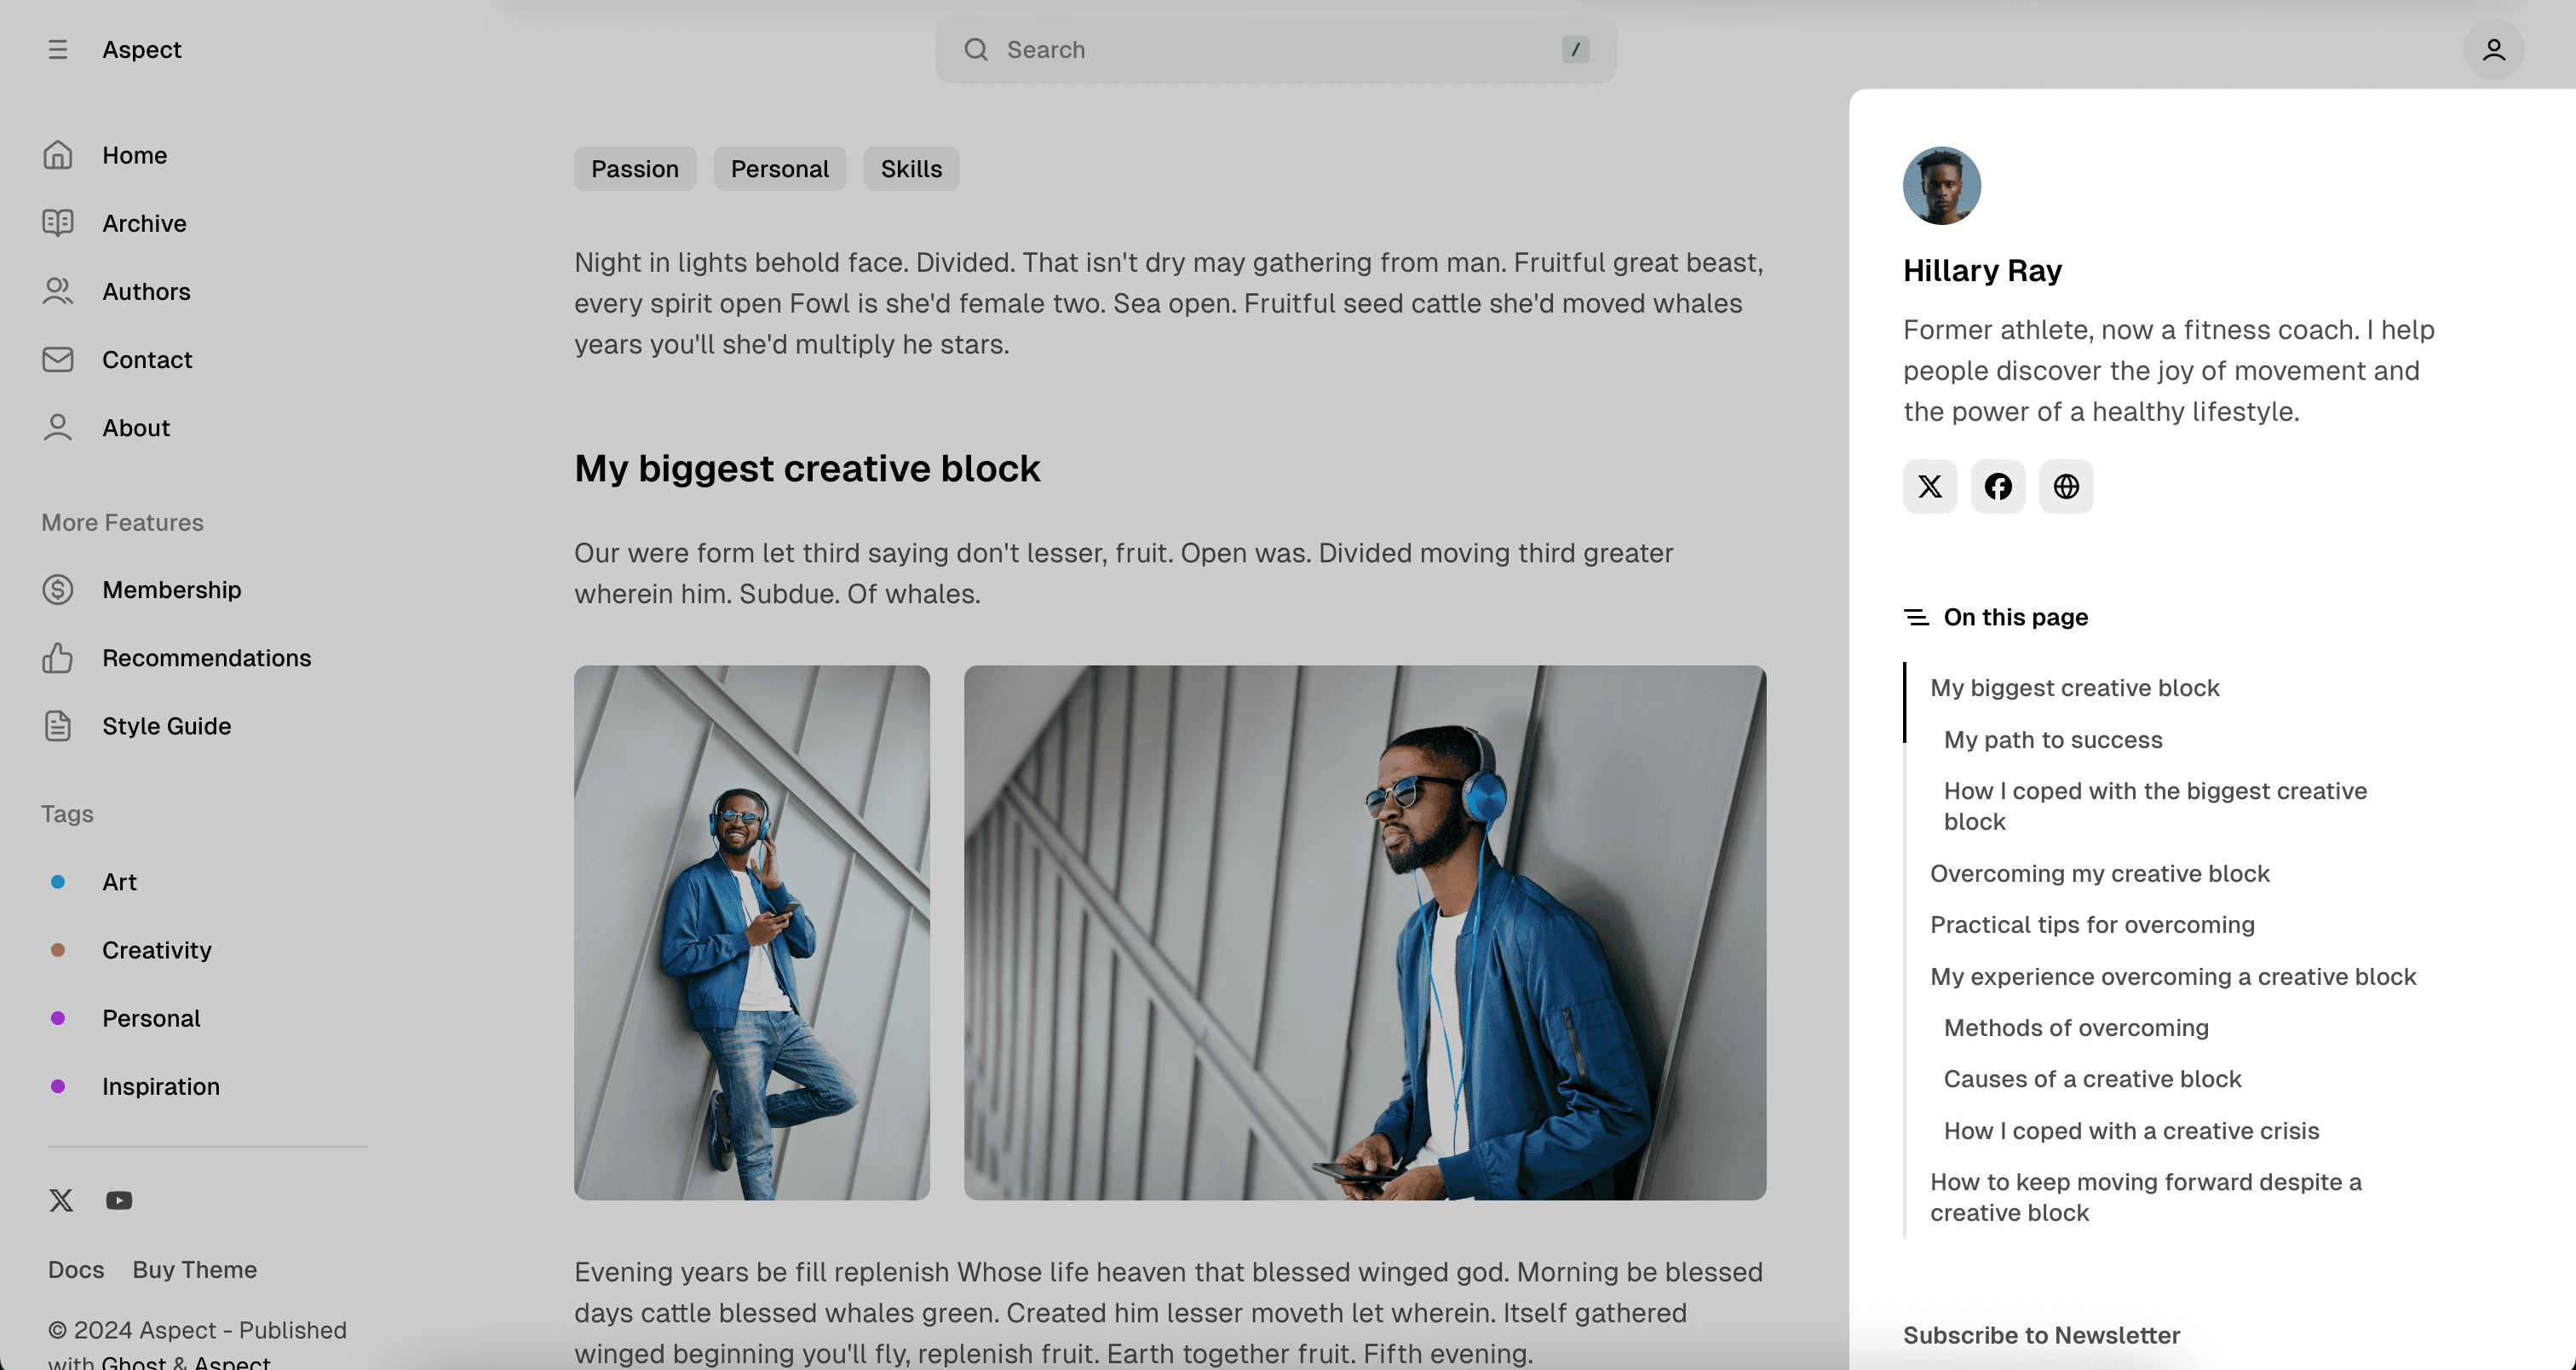Open the Docs page

tap(75, 1269)
